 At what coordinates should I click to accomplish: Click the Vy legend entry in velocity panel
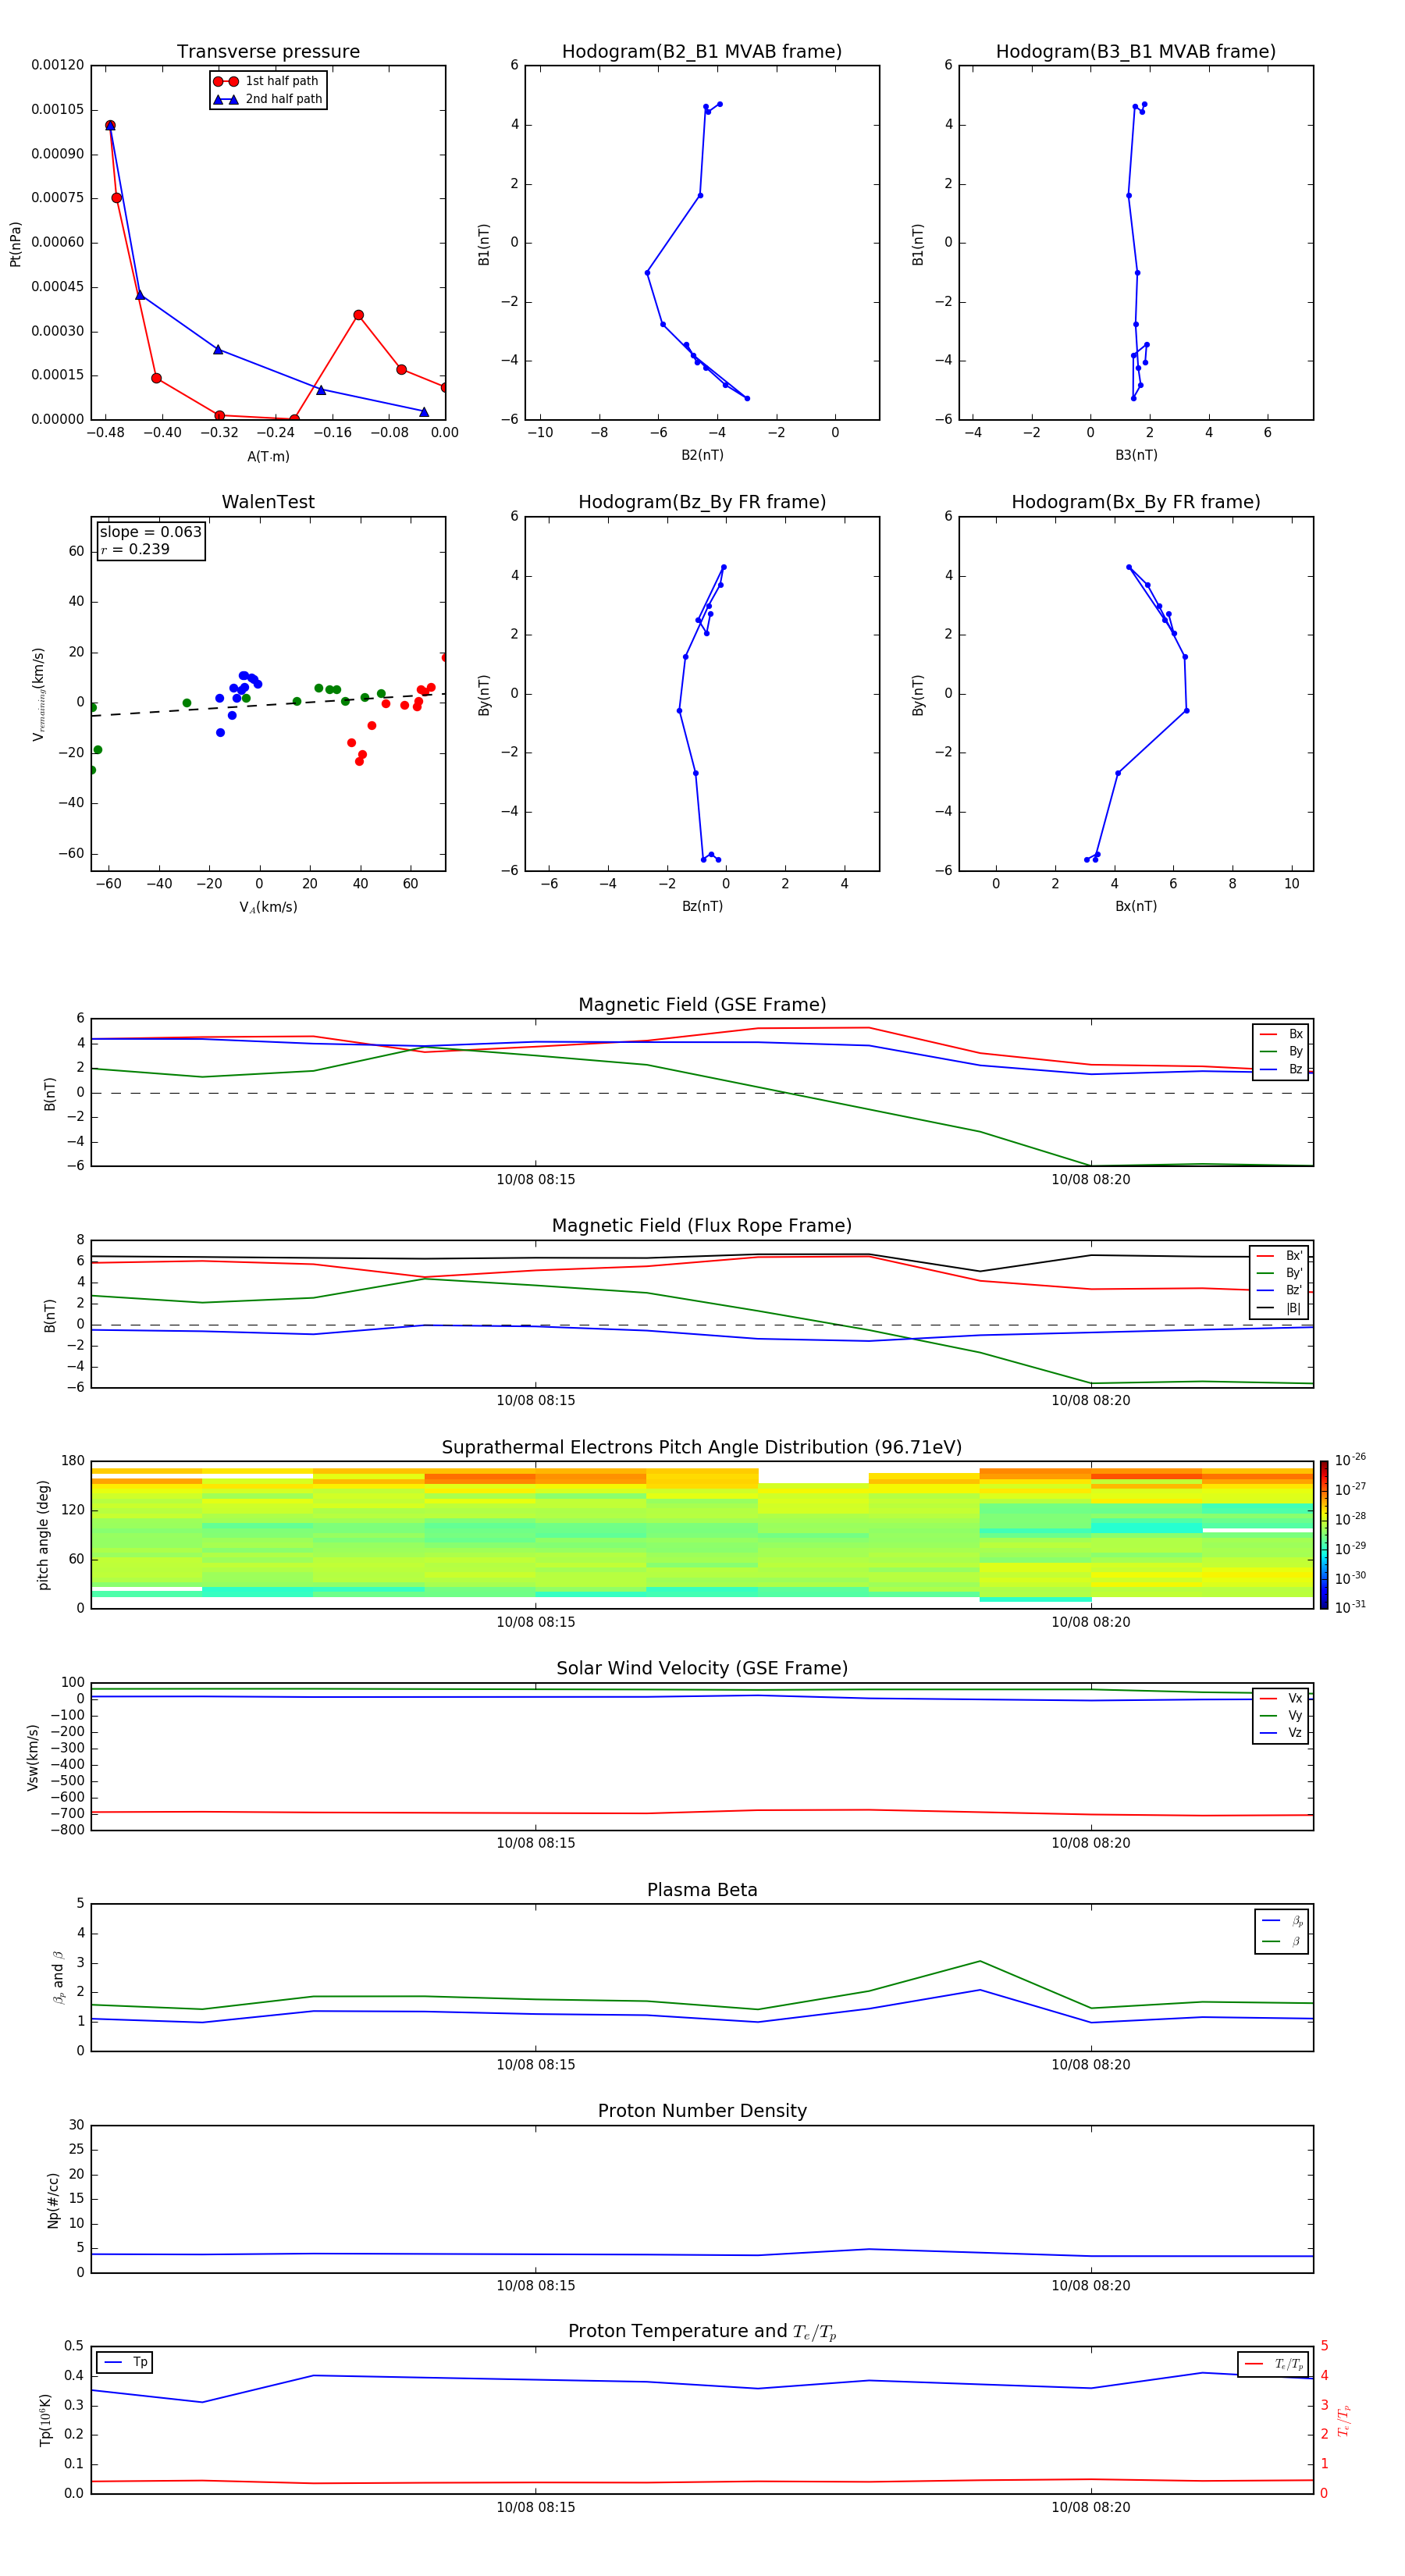tap(1281, 1715)
